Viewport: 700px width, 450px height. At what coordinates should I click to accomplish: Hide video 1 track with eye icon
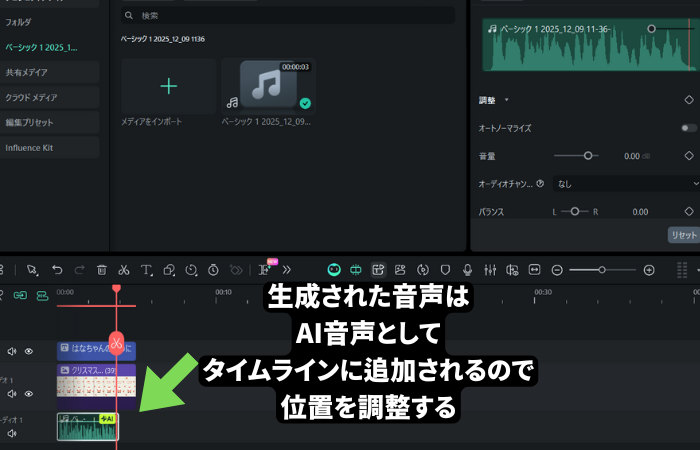click(29, 394)
